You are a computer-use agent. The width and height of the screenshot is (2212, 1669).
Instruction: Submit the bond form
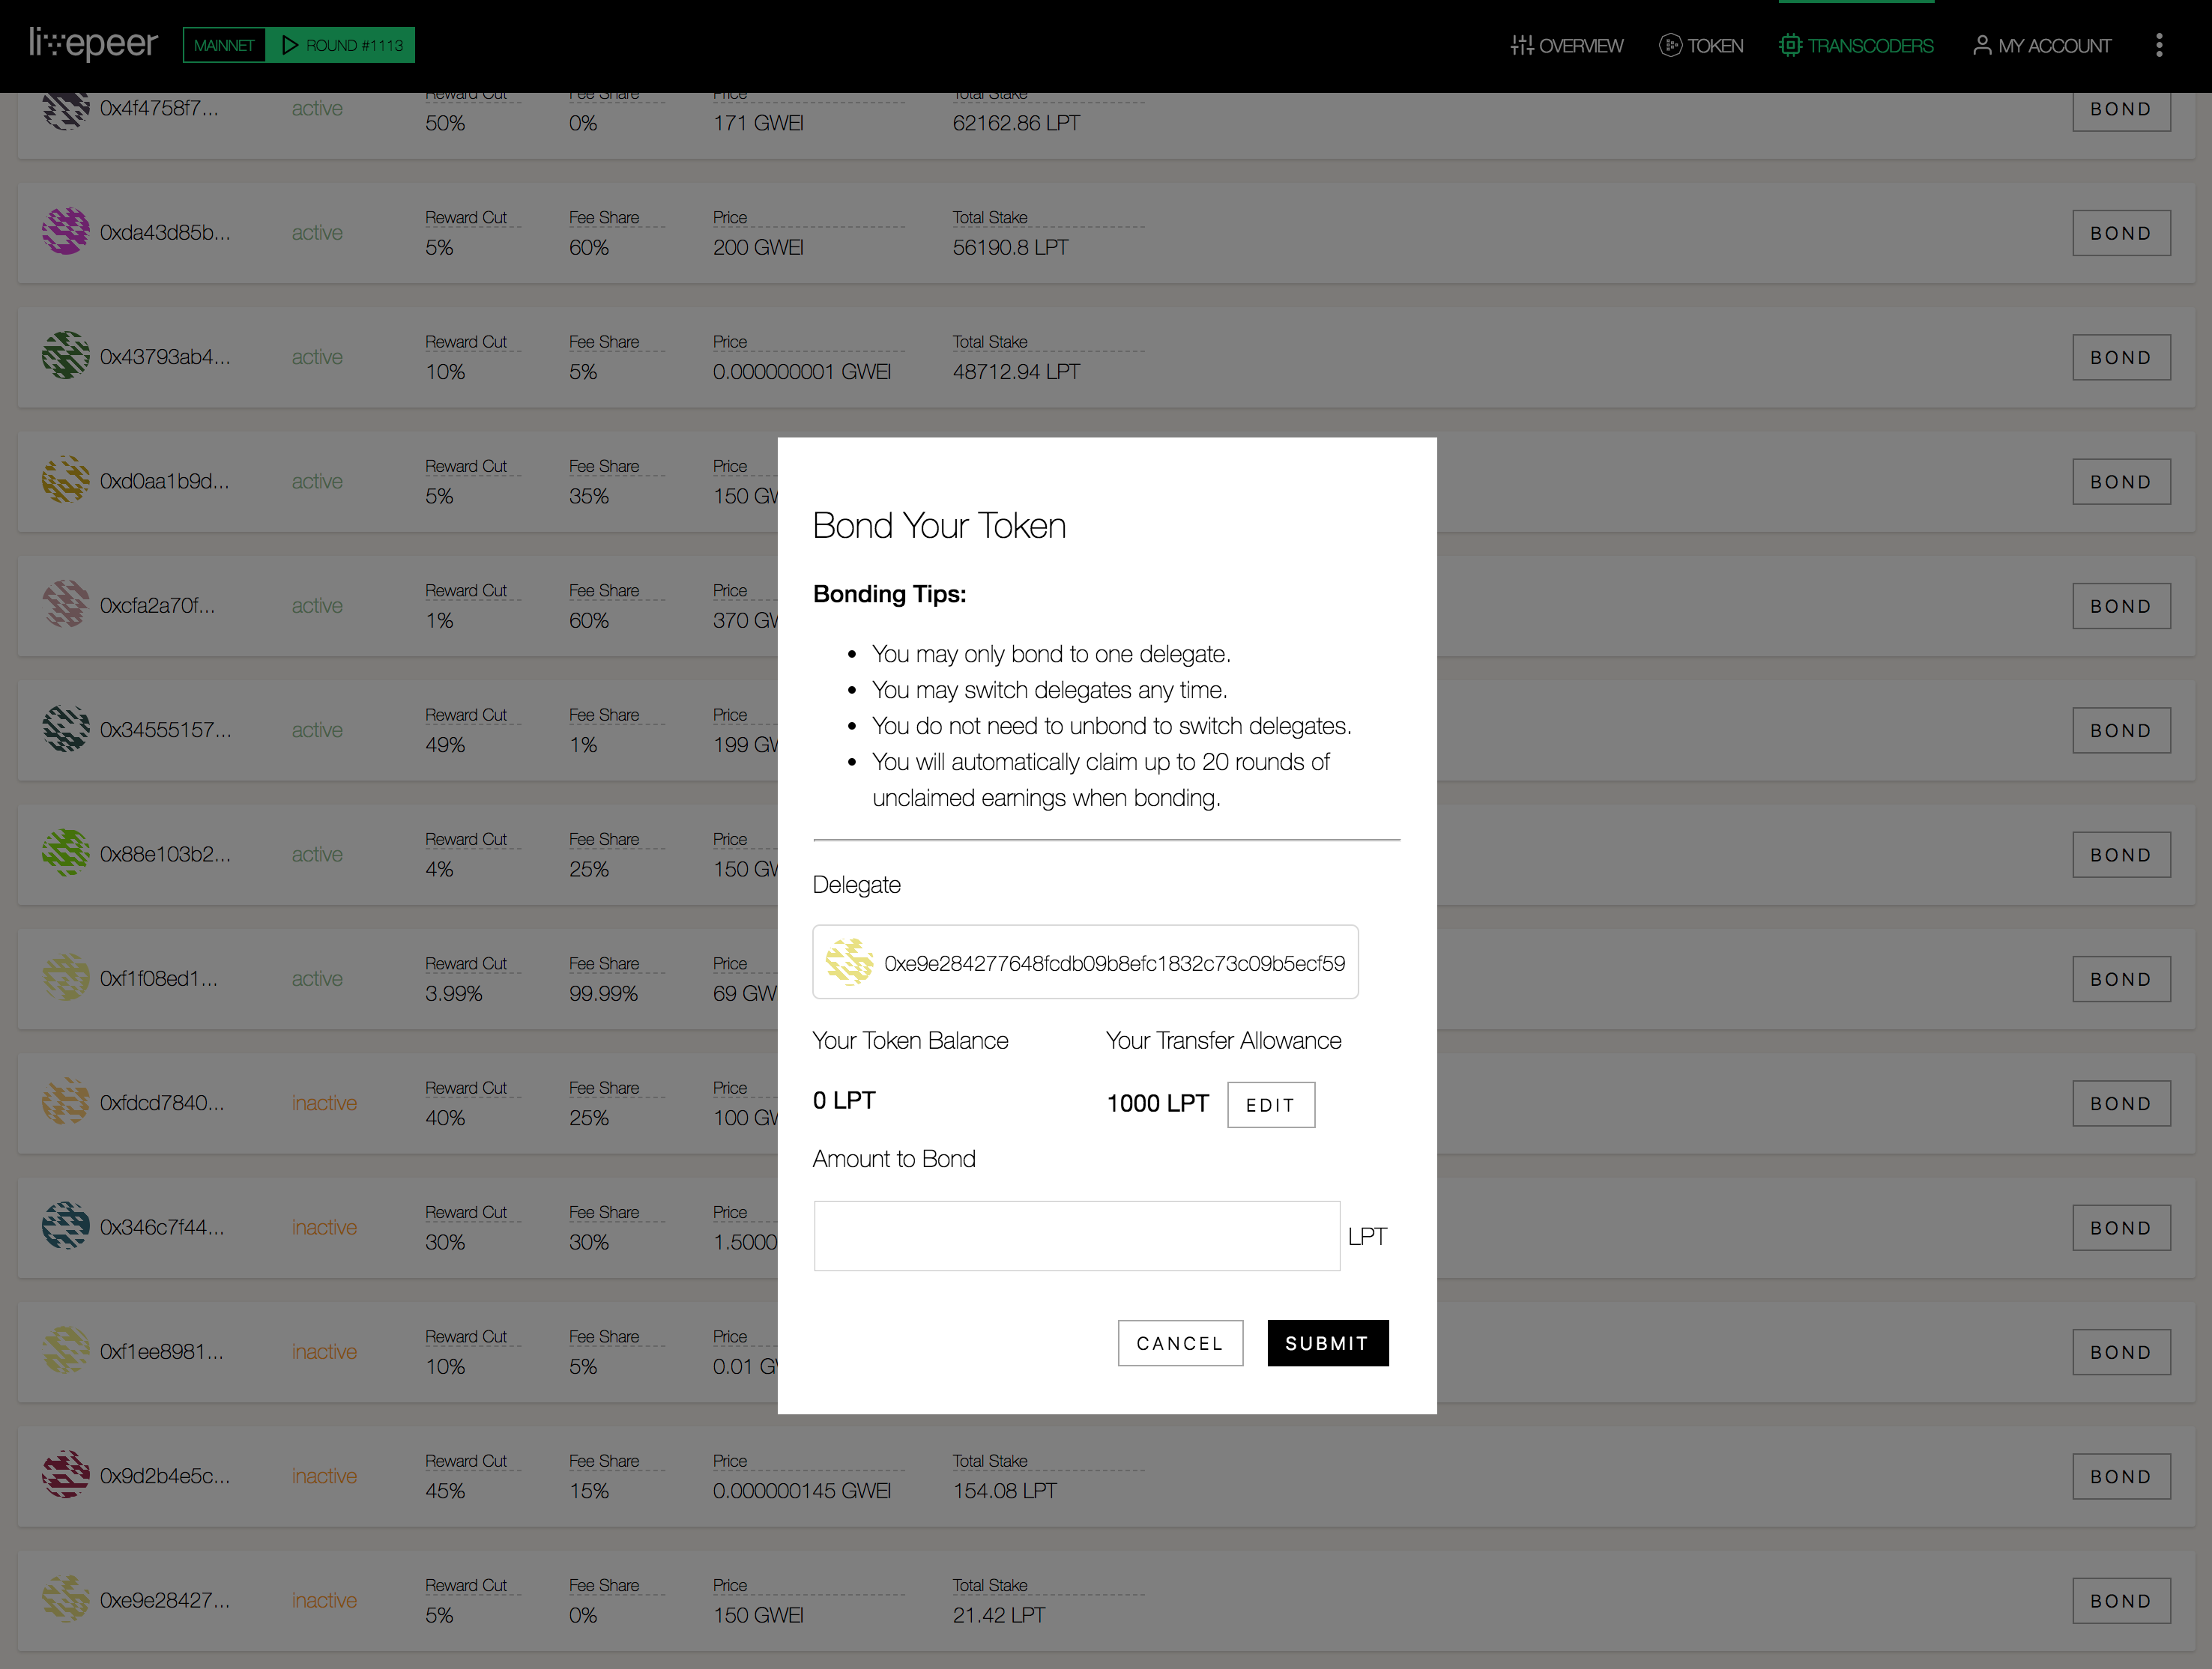pyautogui.click(x=1327, y=1342)
